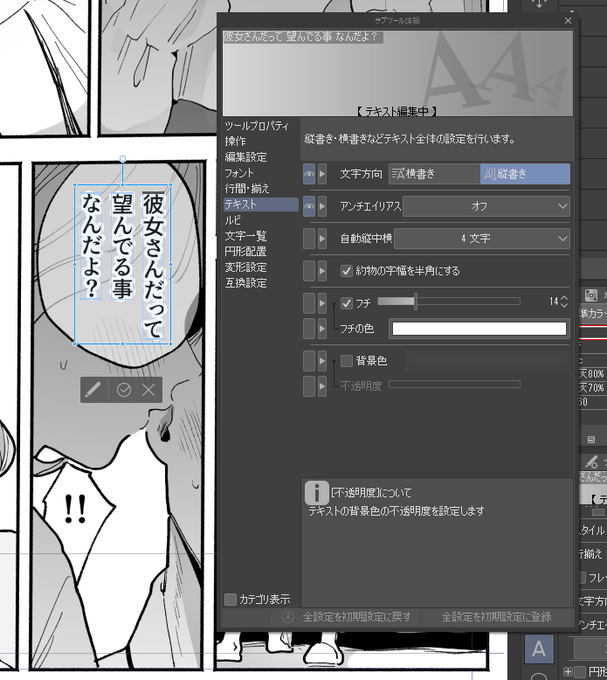The width and height of the screenshot is (607, 680).
Task: Open 変形設定 category
Action: [x=246, y=268]
